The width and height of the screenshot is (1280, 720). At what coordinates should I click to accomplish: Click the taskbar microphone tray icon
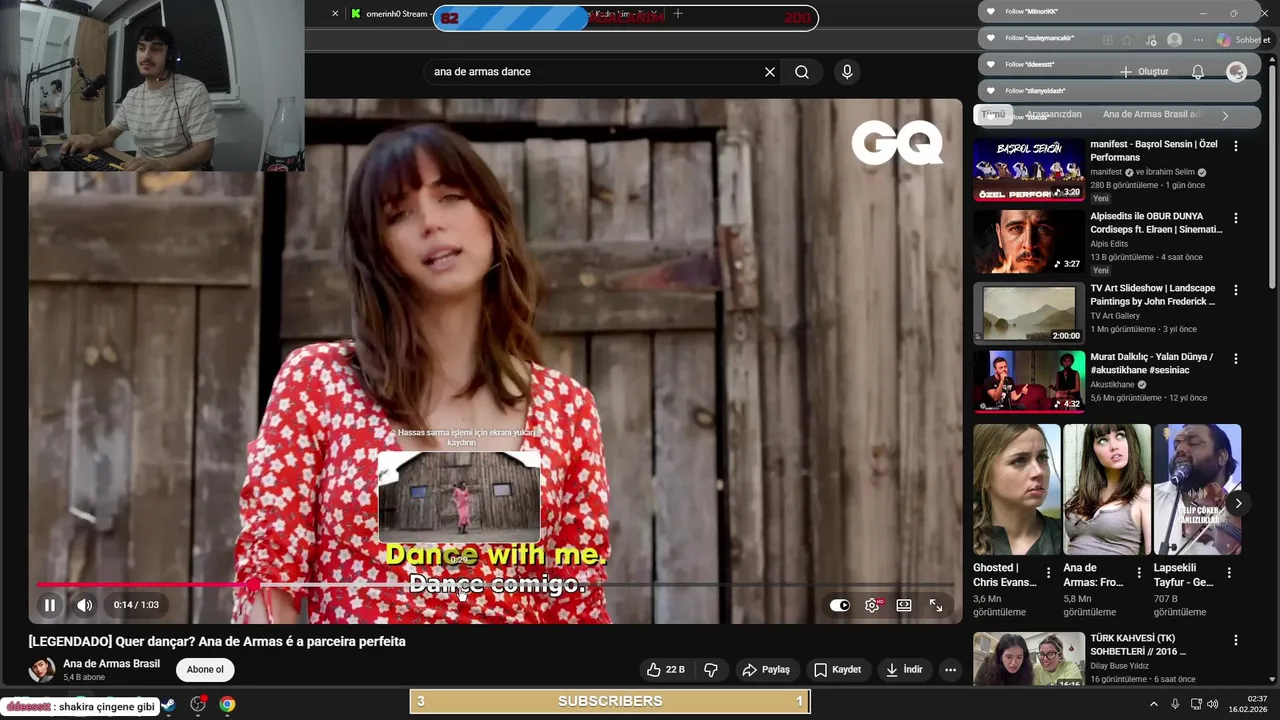(x=1175, y=704)
